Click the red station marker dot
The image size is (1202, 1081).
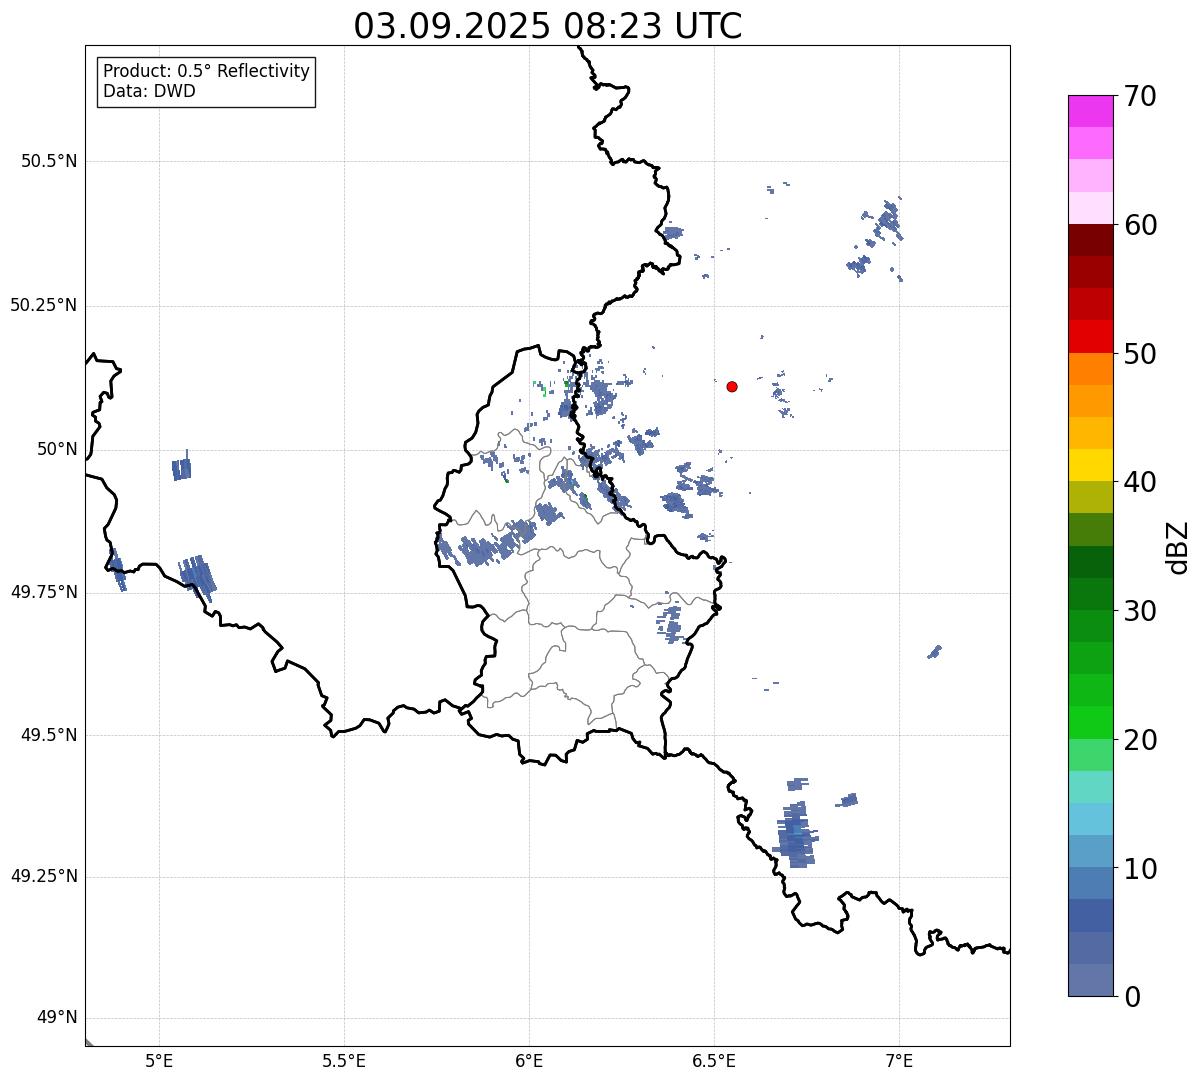click(x=732, y=386)
